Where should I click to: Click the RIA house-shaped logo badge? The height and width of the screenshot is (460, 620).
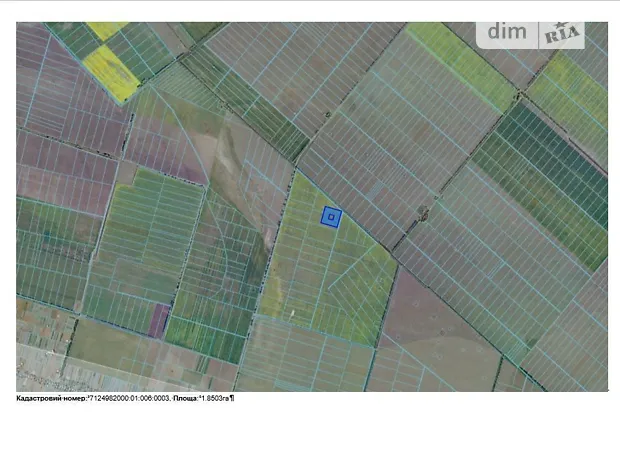562,34
